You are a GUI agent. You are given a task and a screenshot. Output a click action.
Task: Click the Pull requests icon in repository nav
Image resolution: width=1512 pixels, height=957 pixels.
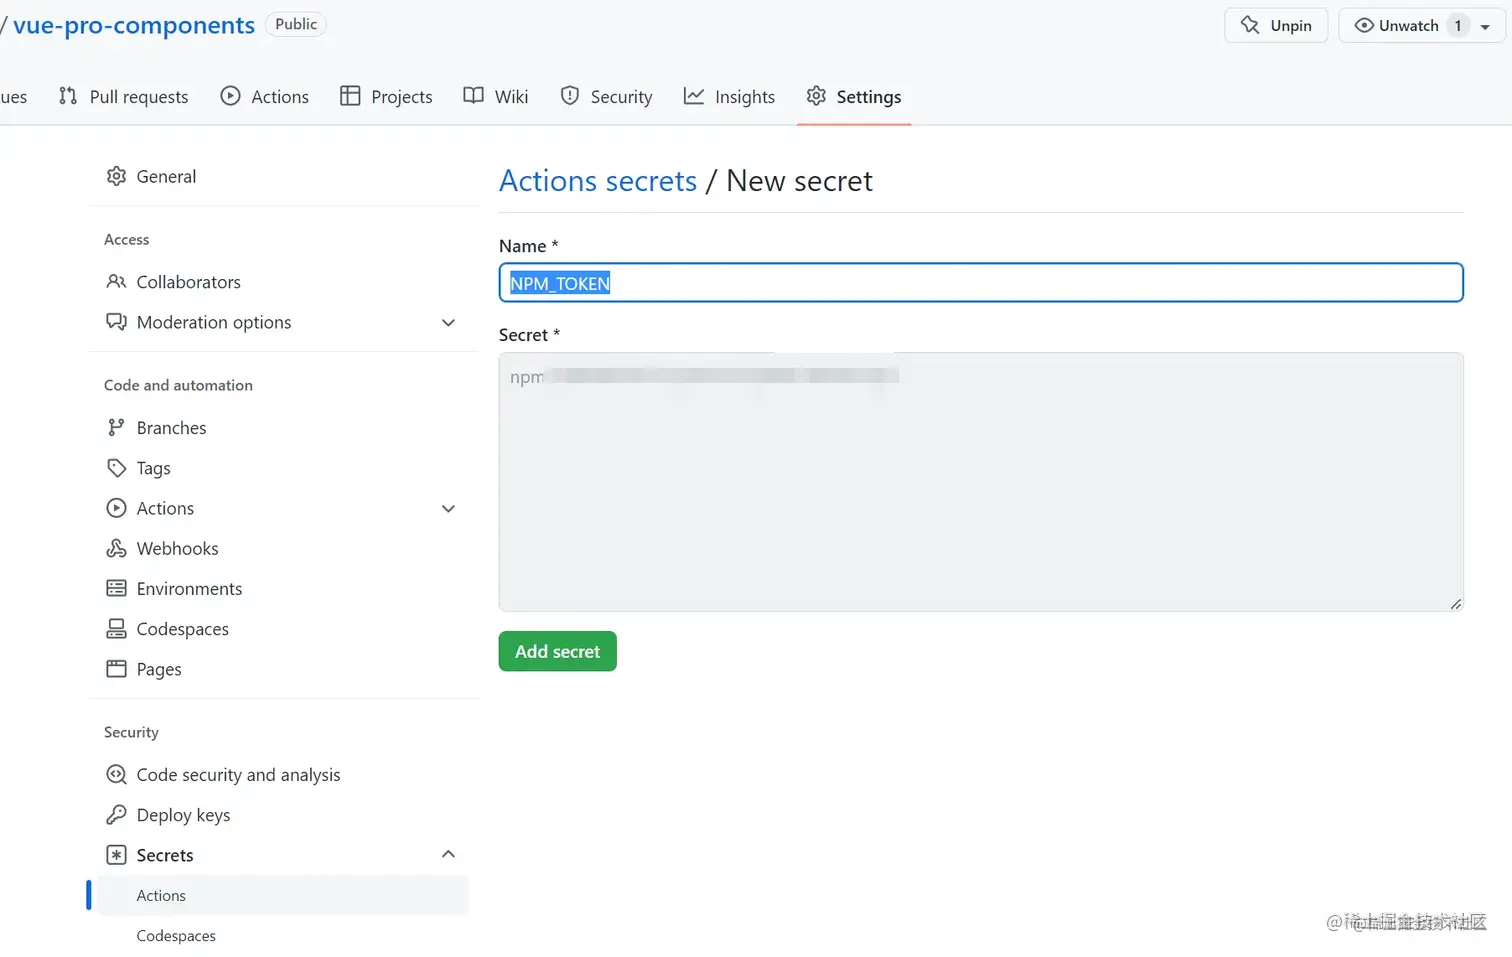68,96
